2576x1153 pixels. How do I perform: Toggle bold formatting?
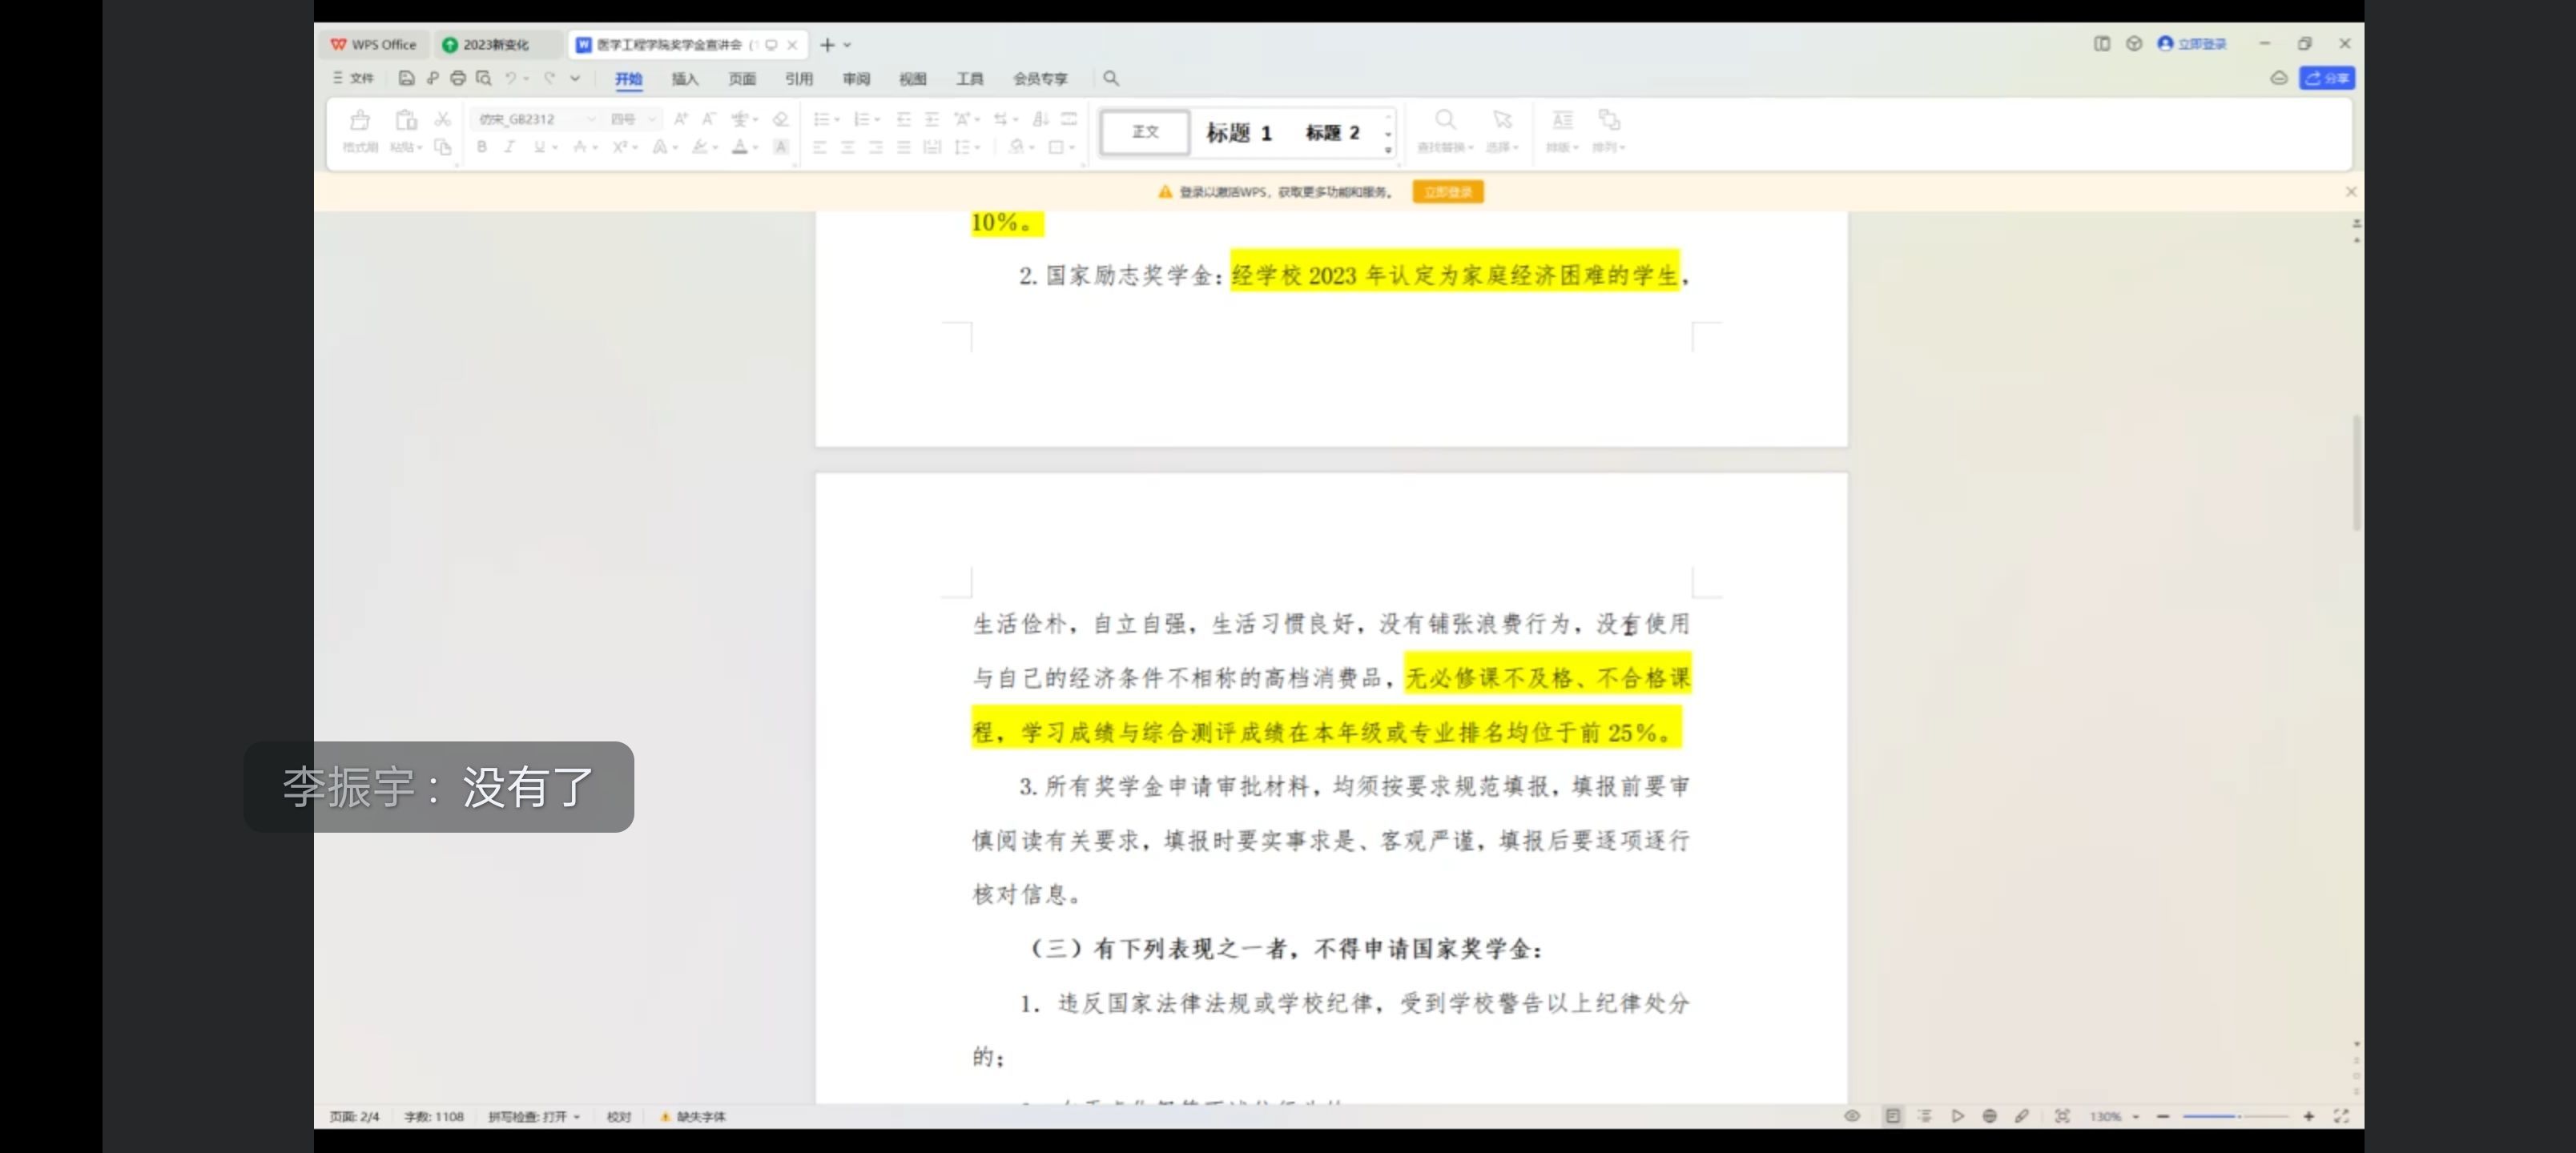pyautogui.click(x=482, y=147)
